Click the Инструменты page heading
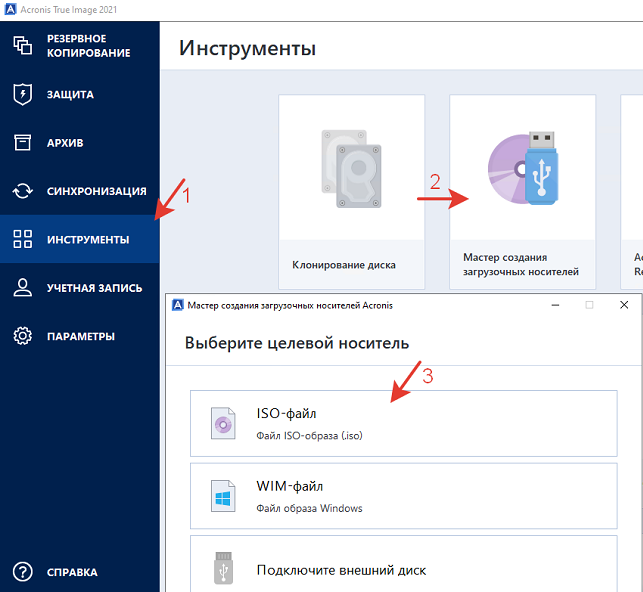This screenshot has height=592, width=643. click(248, 48)
